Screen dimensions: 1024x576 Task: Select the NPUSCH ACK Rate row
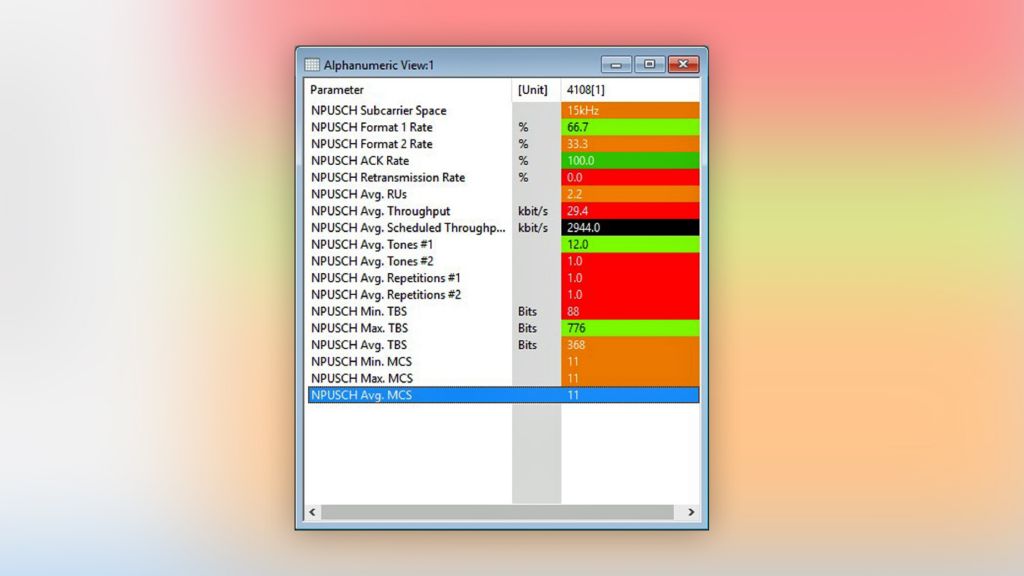(360, 161)
